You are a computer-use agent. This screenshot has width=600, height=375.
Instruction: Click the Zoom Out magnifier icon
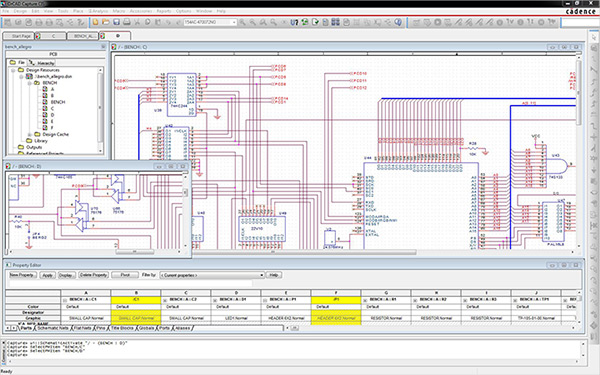253,22
